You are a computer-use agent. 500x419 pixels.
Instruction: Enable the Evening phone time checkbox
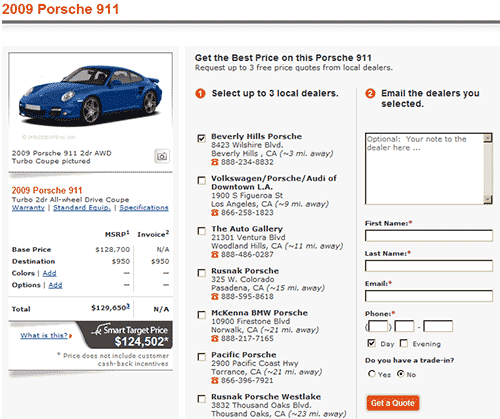point(404,343)
